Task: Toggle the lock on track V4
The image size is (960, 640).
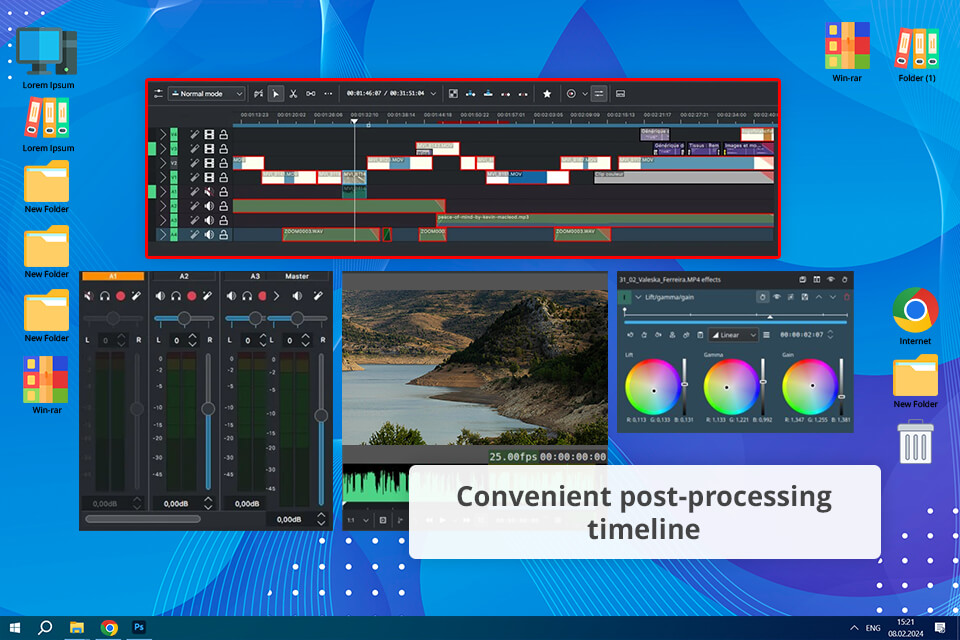Action: [x=224, y=134]
